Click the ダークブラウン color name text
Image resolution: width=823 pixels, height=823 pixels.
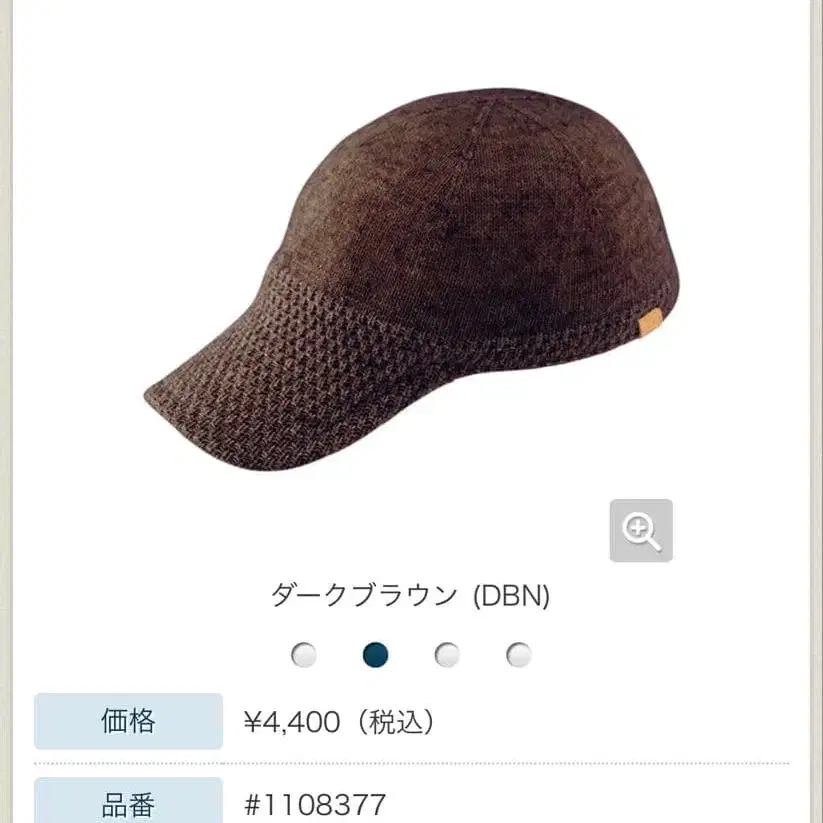click(364, 596)
